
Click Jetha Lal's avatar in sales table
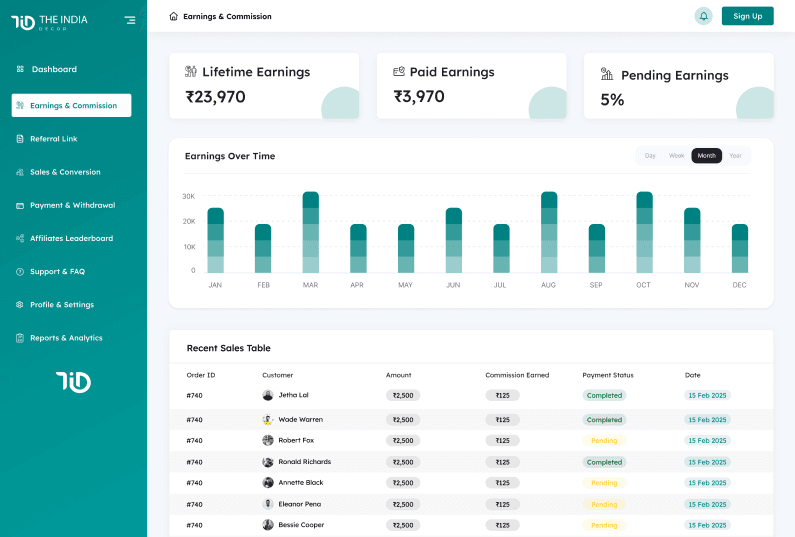tap(268, 395)
